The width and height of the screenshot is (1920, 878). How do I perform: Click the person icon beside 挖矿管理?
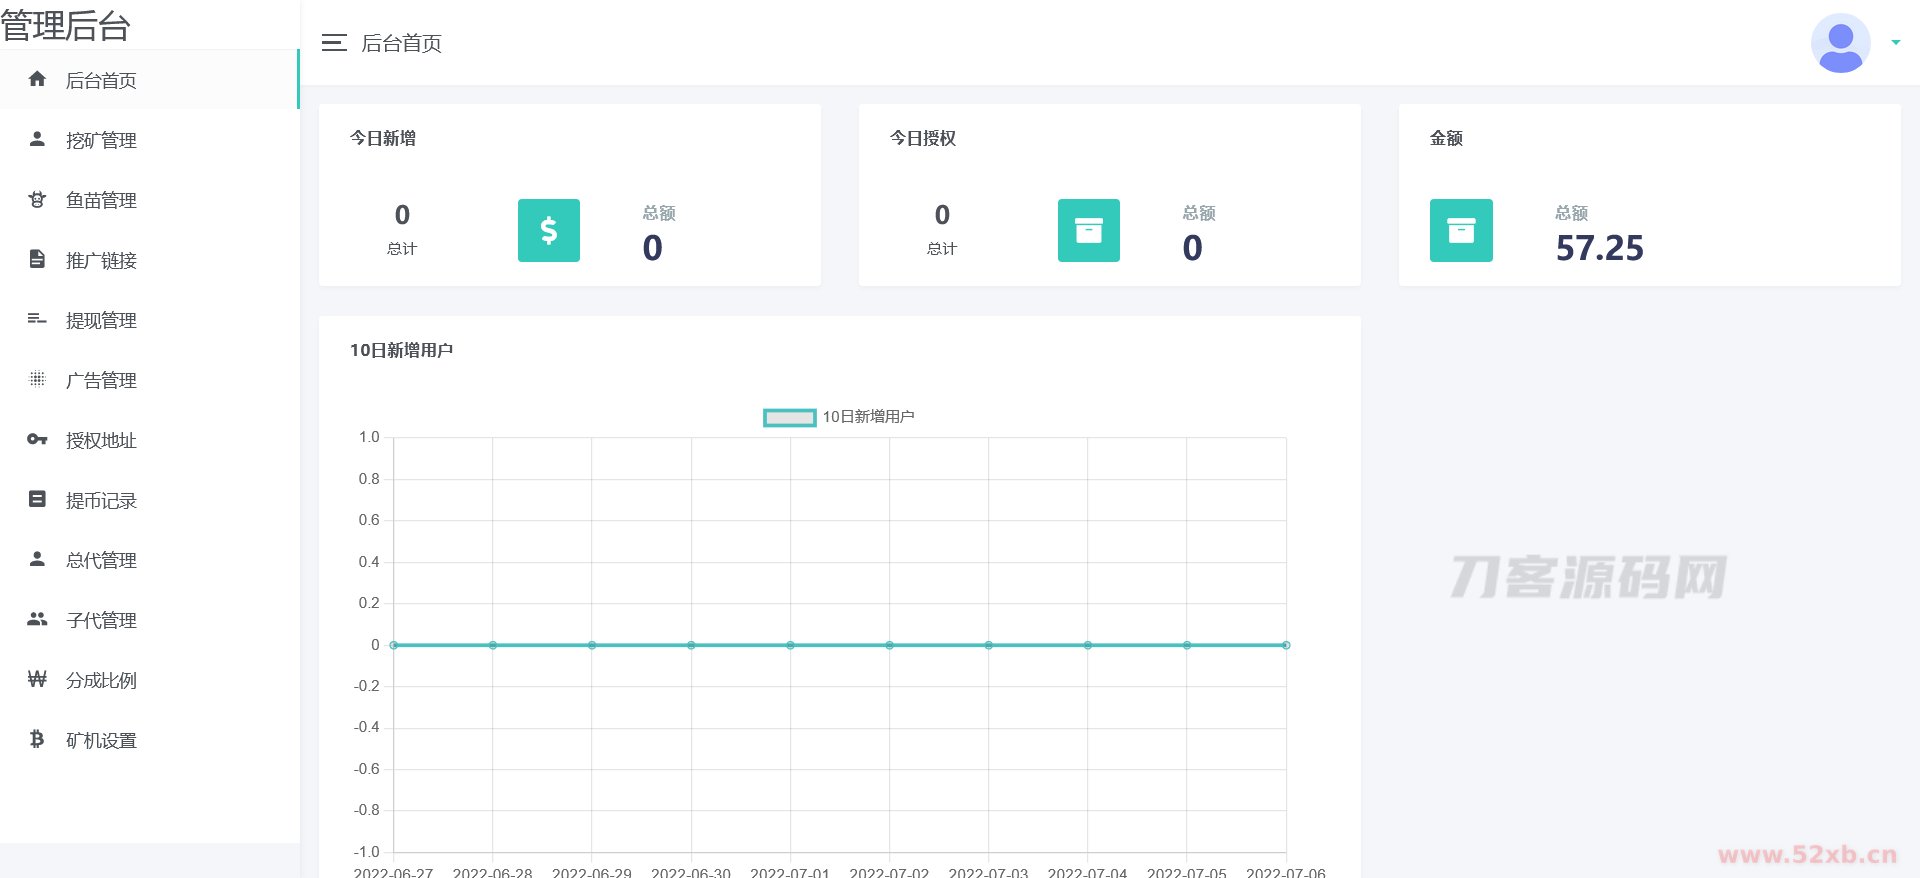(37, 139)
